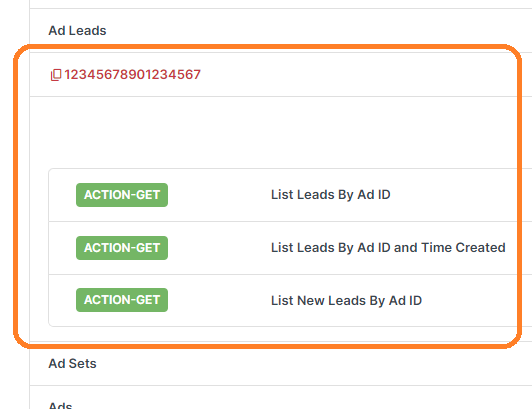Collapse the Ad Leads section header

[x=77, y=31]
